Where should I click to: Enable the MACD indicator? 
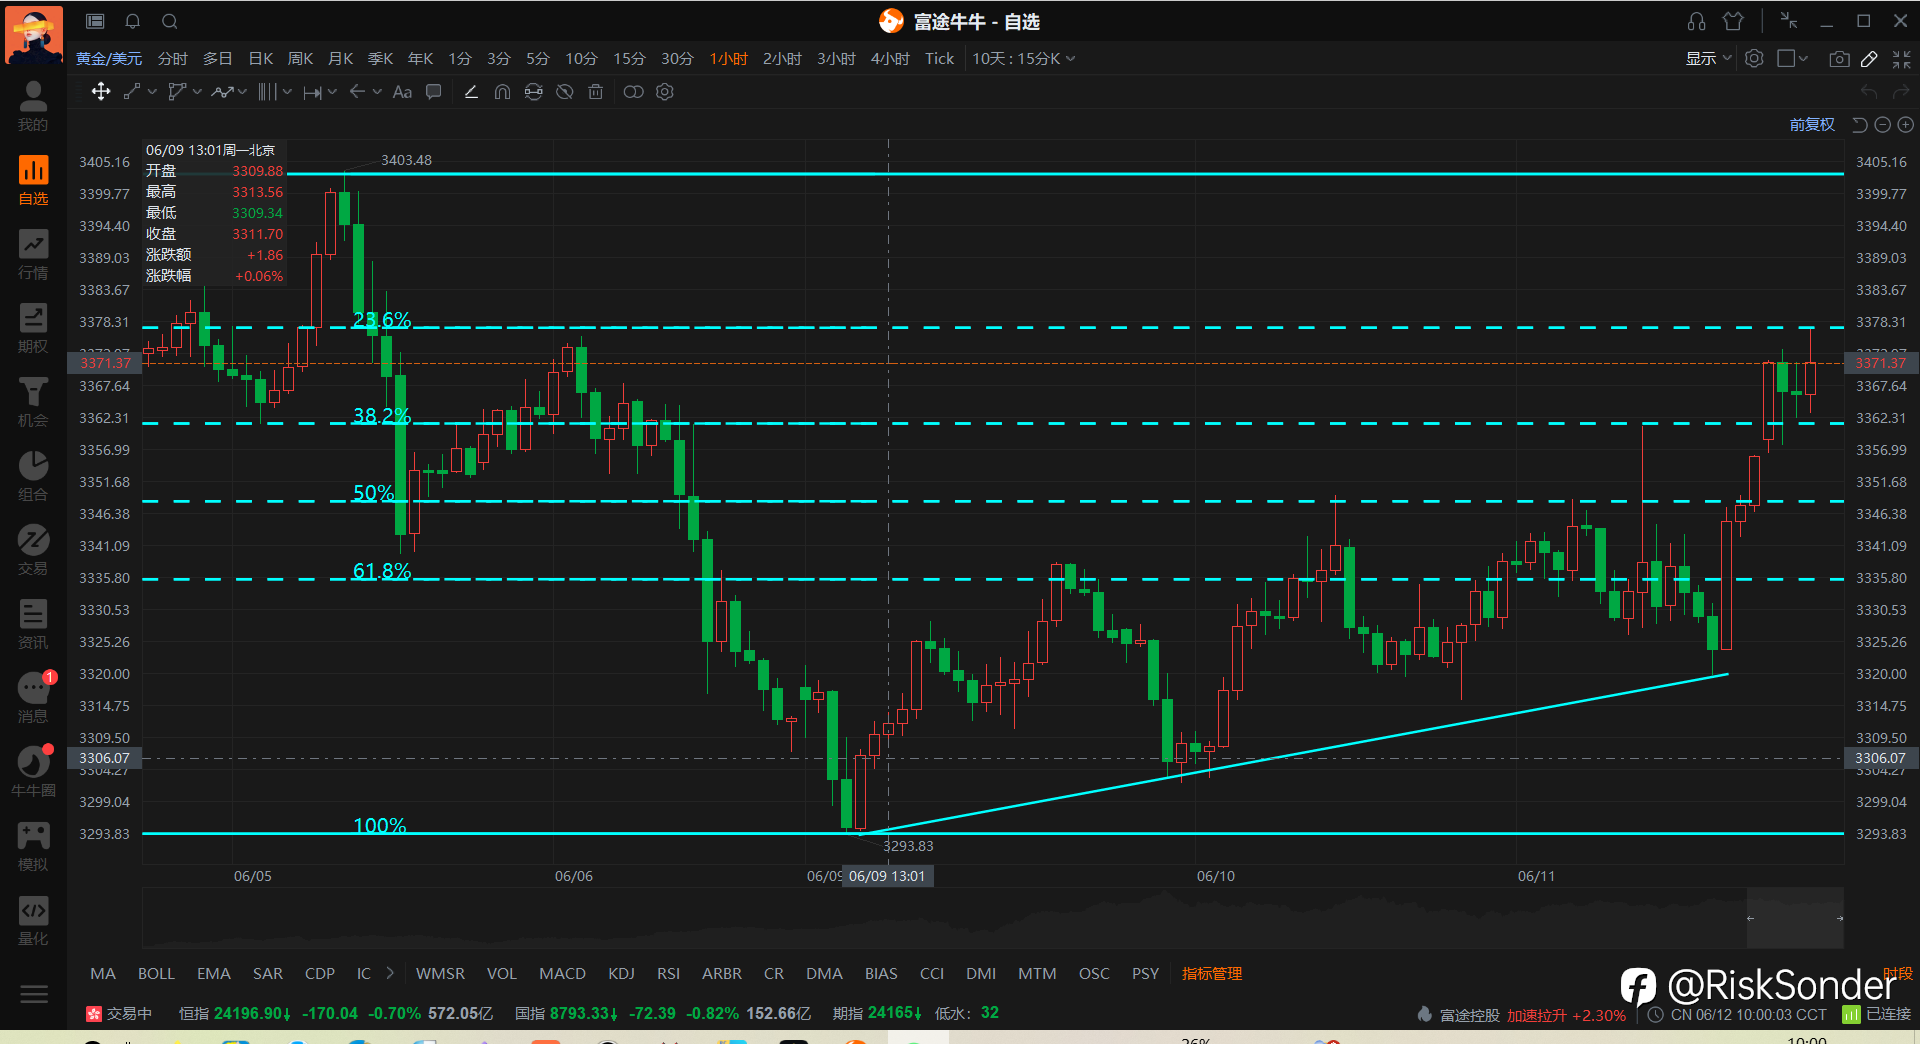click(x=562, y=973)
